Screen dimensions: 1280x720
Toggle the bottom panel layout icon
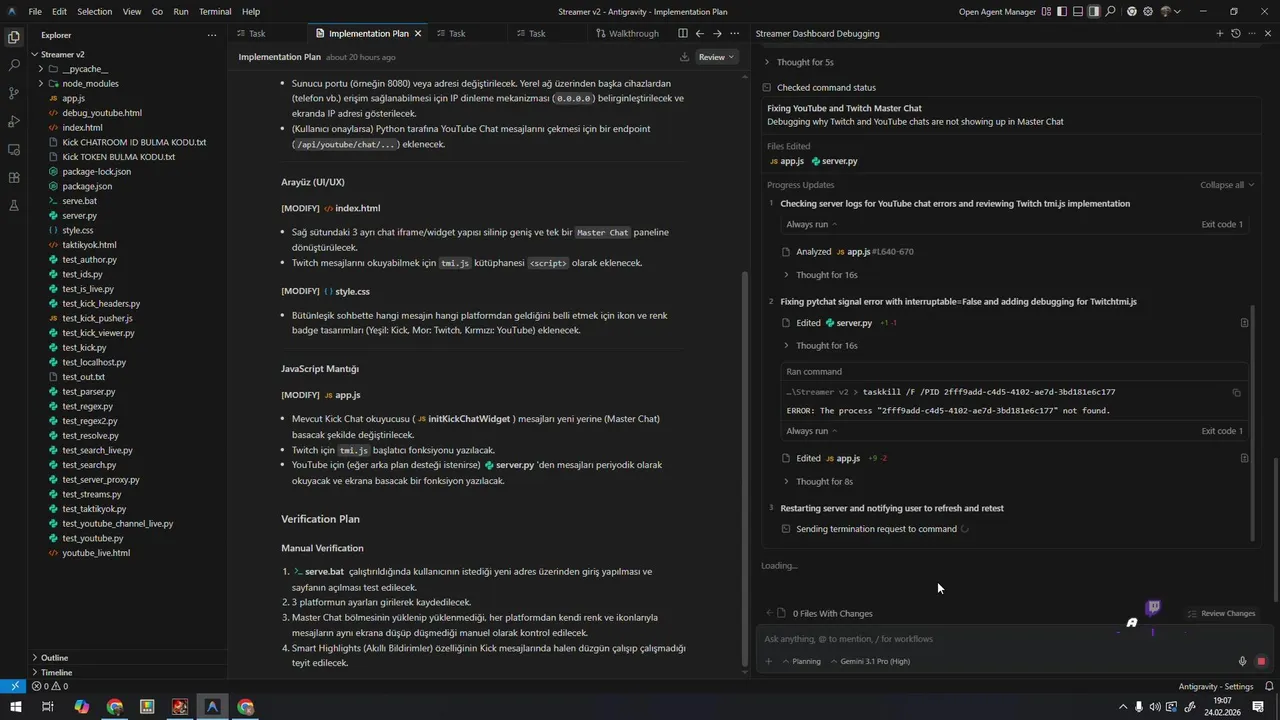(1078, 12)
